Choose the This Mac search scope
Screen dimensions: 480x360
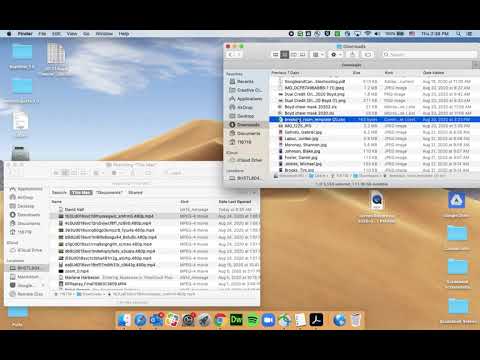81,193
